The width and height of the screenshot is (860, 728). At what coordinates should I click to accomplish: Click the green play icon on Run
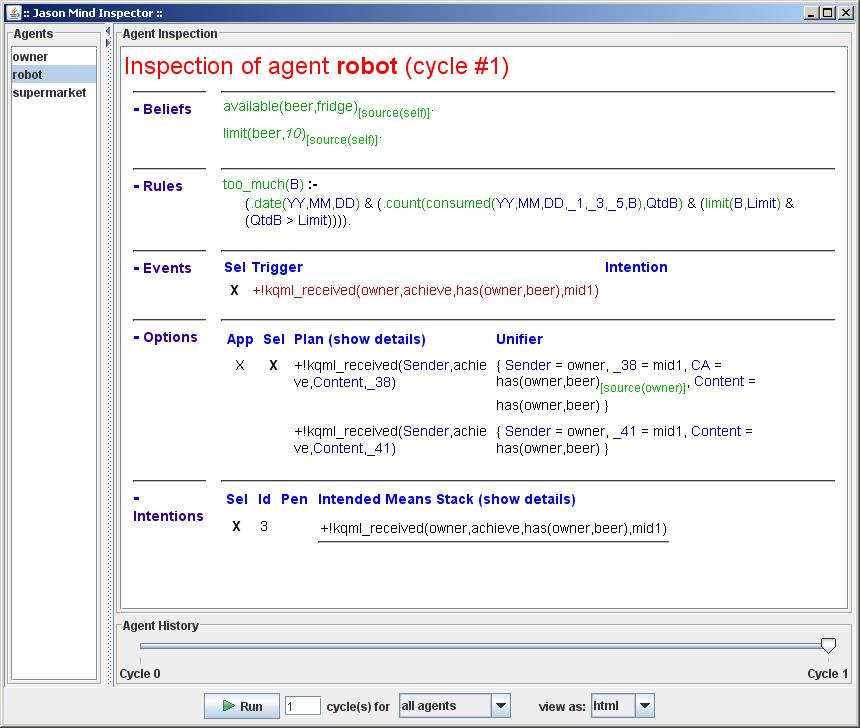click(x=228, y=706)
